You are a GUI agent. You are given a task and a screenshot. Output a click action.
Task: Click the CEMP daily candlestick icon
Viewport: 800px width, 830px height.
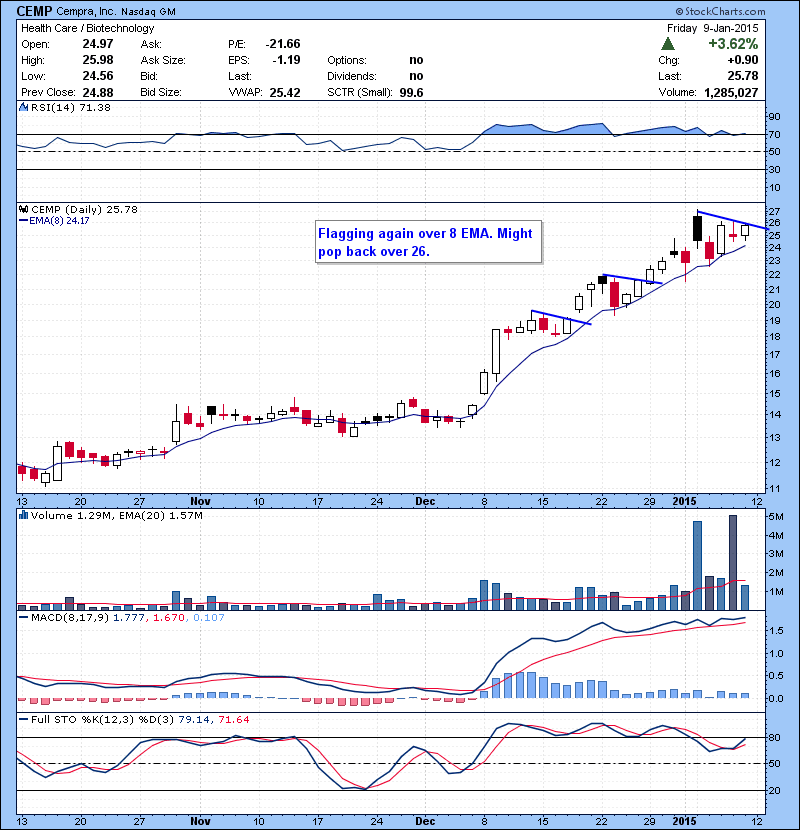pos(23,210)
